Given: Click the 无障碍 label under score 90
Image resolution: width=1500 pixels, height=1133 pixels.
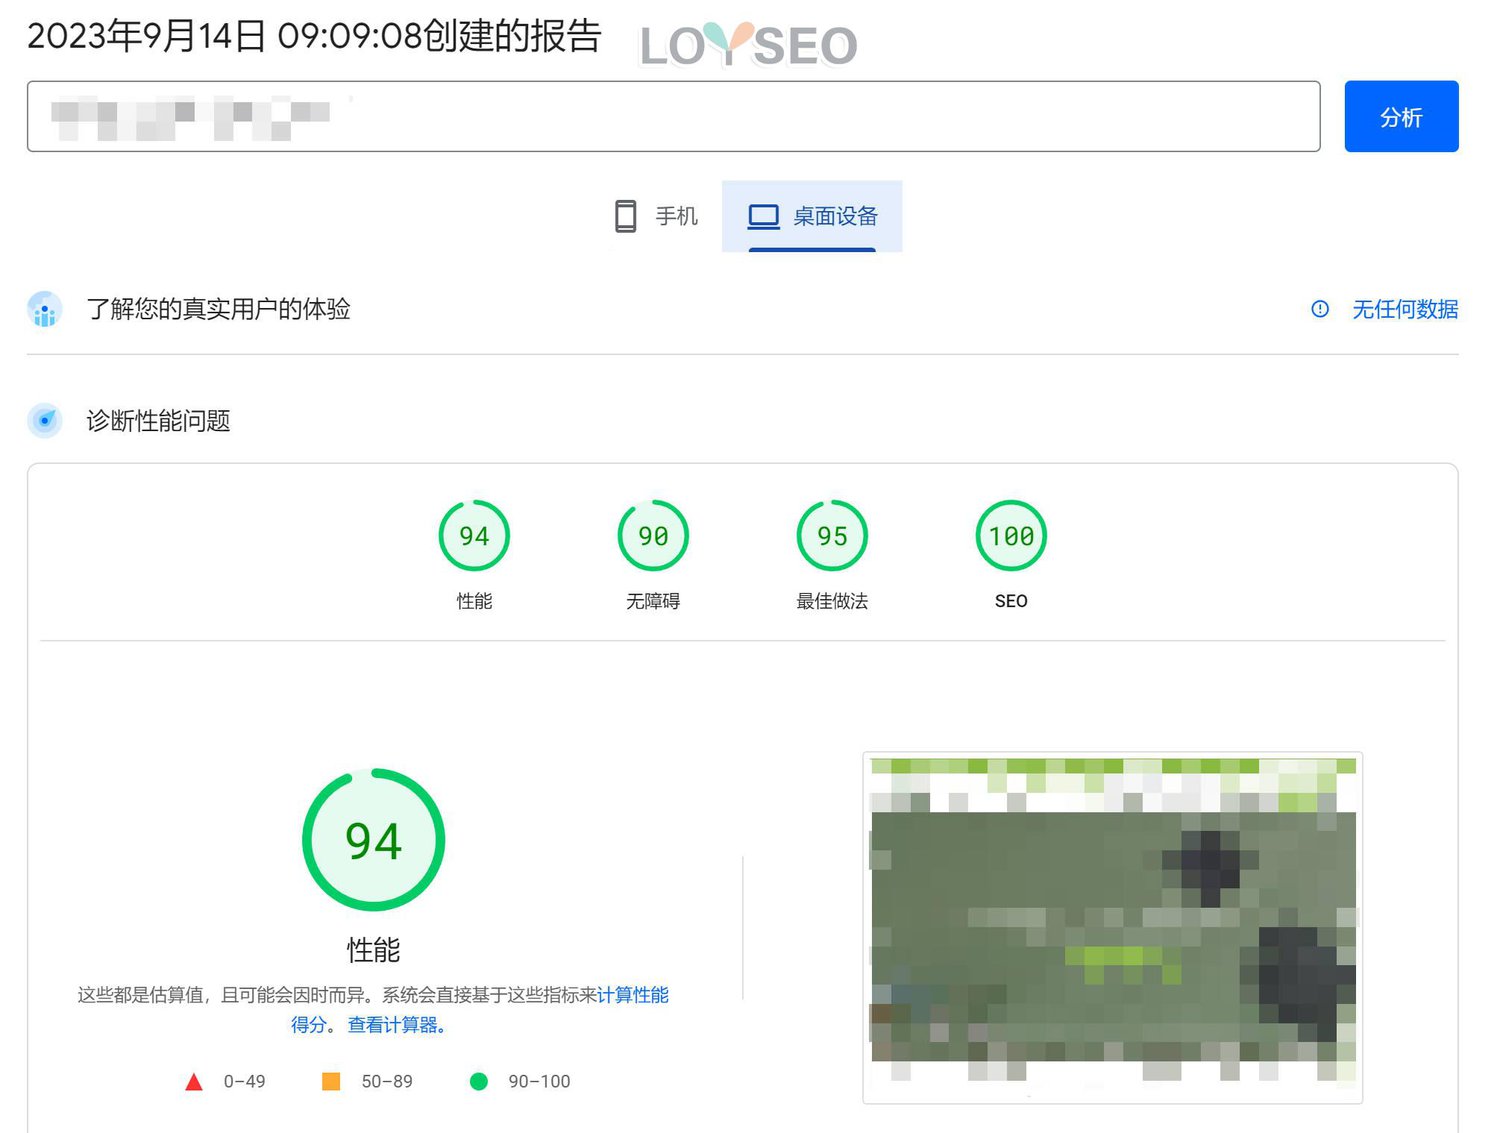Looking at the screenshot, I should [x=653, y=601].
